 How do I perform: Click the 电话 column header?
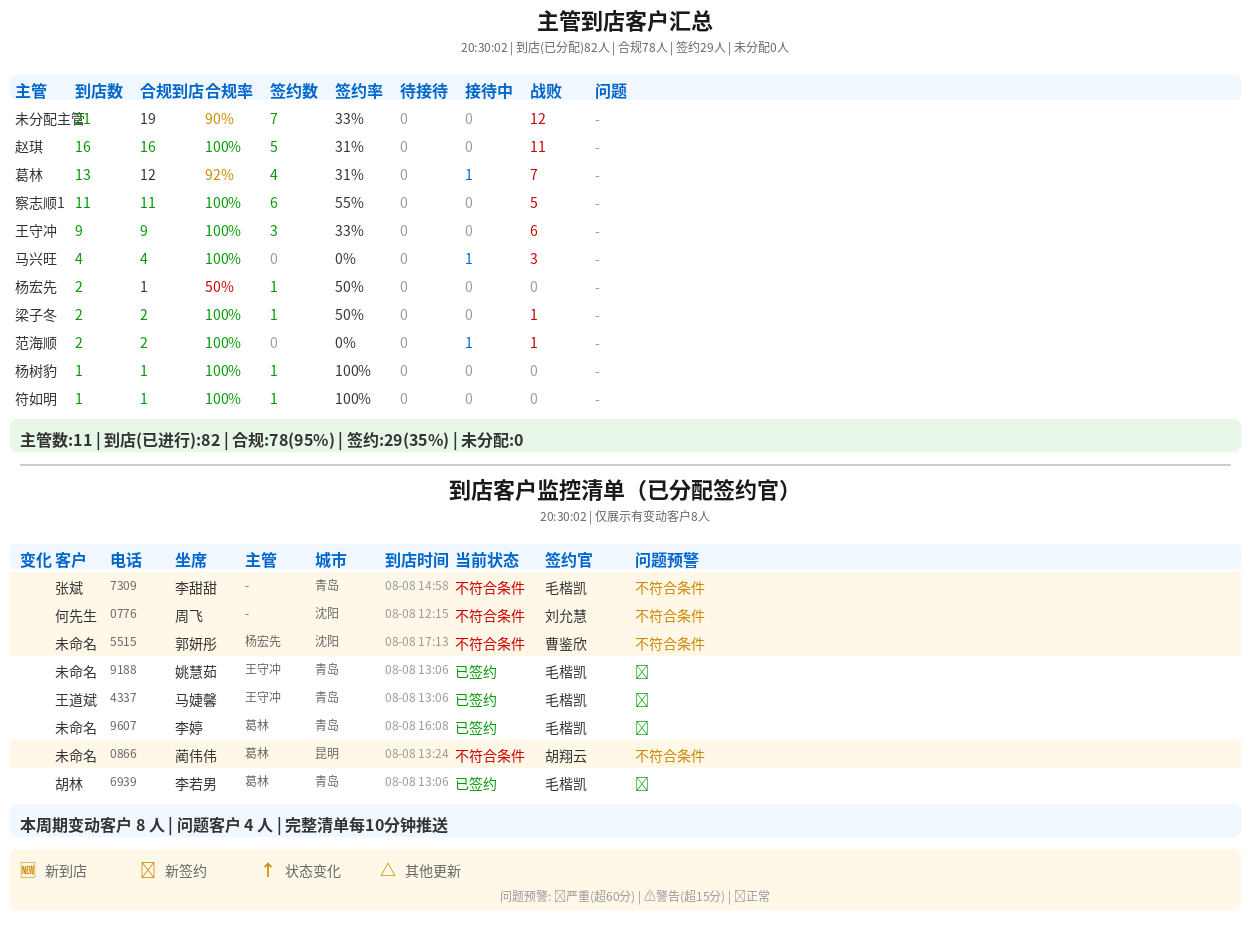[x=126, y=560]
